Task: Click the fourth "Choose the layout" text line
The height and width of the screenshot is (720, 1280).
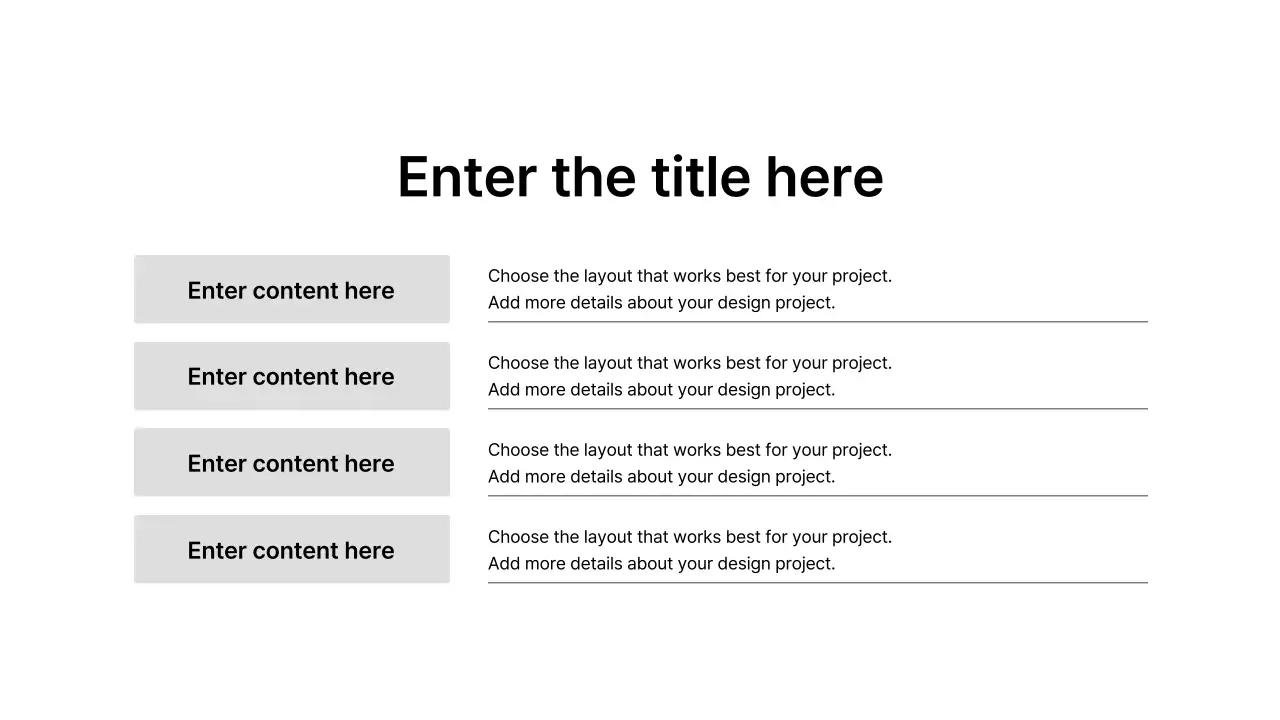Action: 690,537
